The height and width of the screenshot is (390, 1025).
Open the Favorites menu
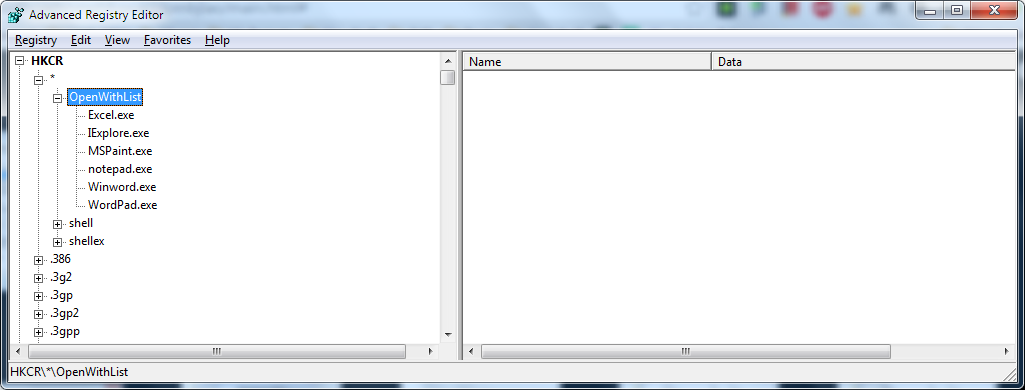tap(167, 40)
